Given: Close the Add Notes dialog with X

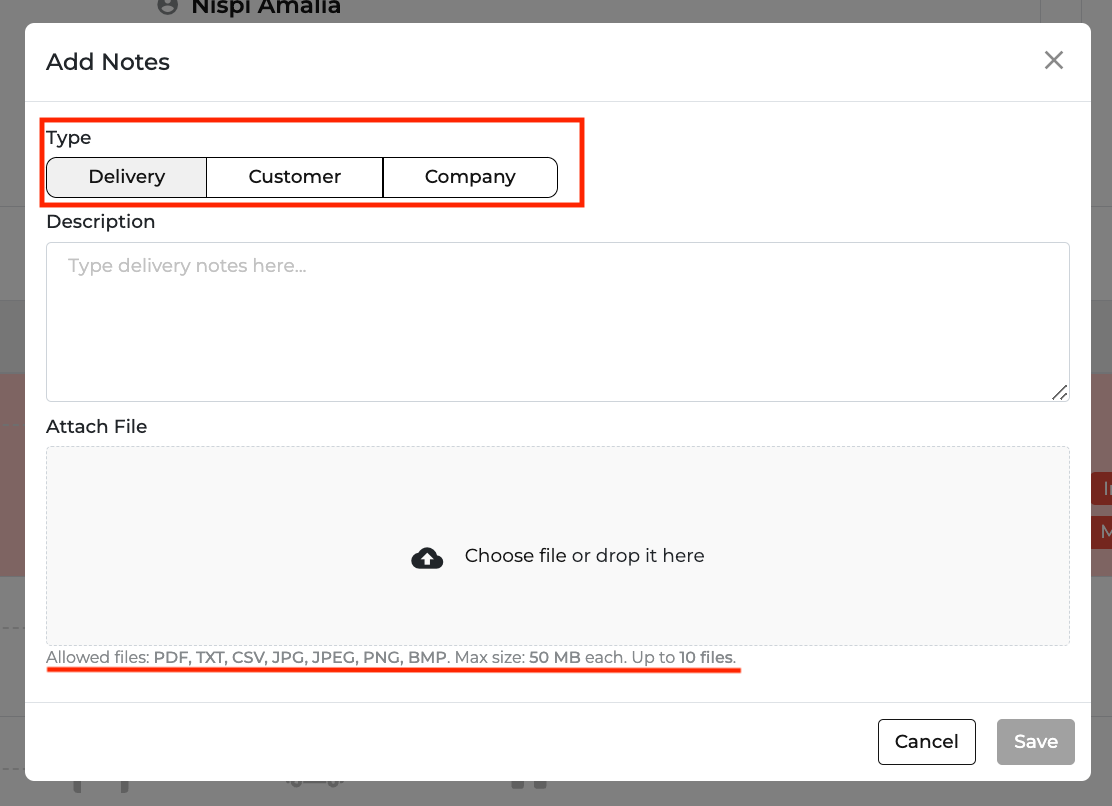Looking at the screenshot, I should pyautogui.click(x=1053, y=61).
